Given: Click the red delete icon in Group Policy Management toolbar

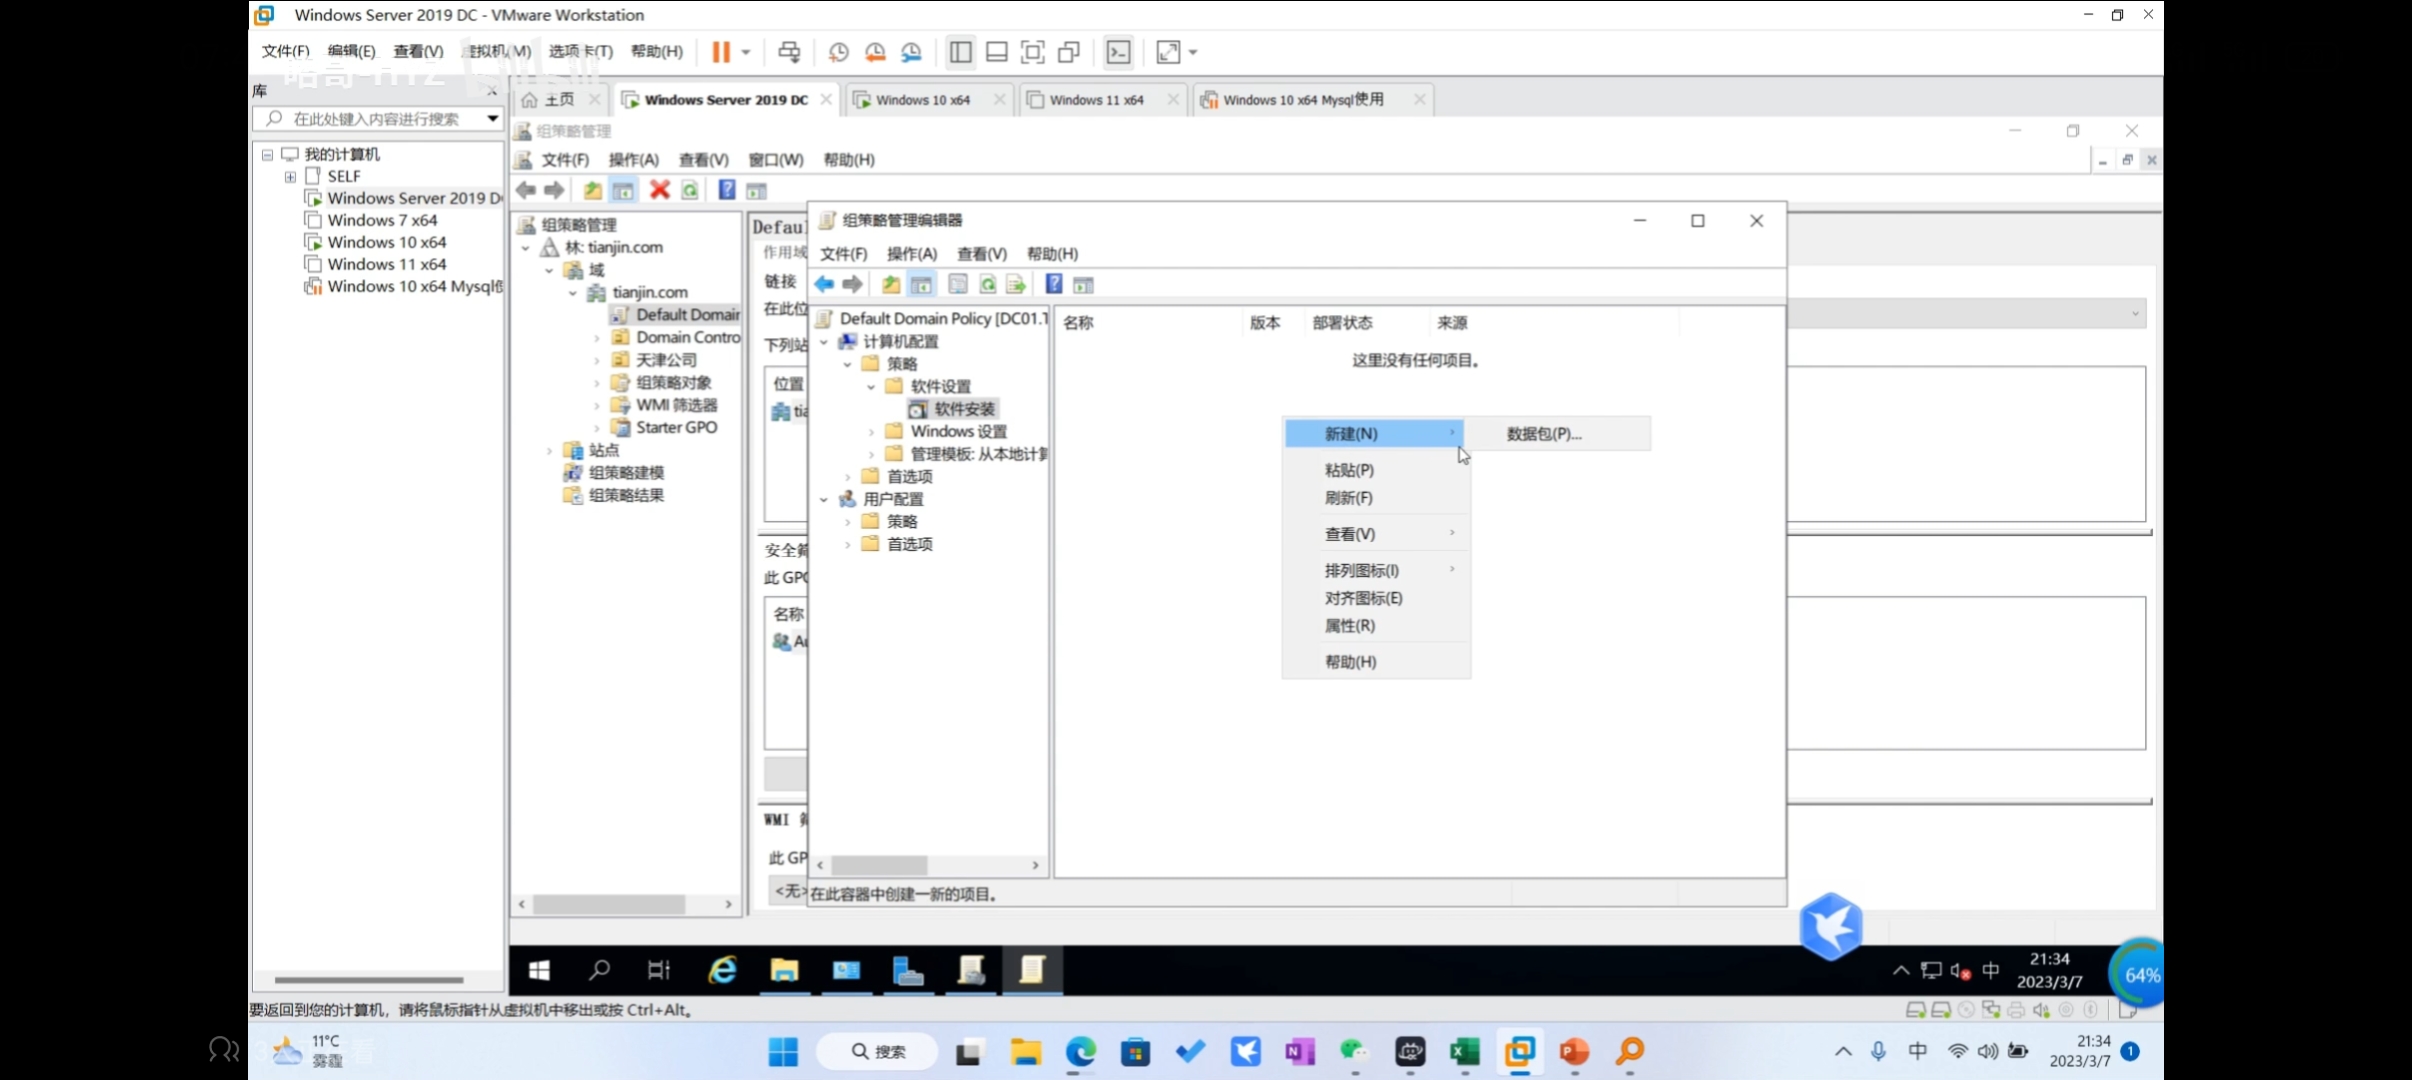Looking at the screenshot, I should tap(659, 190).
